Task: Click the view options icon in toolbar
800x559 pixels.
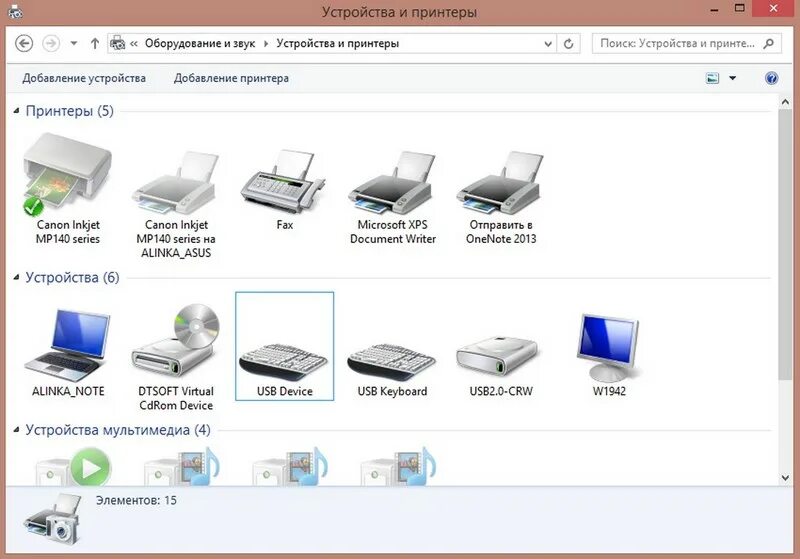Action: 712,78
